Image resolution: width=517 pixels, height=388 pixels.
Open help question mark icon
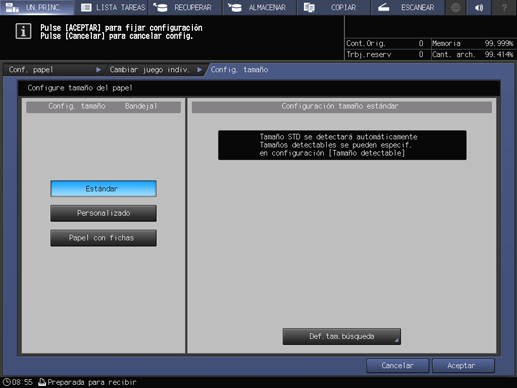tap(504, 7)
